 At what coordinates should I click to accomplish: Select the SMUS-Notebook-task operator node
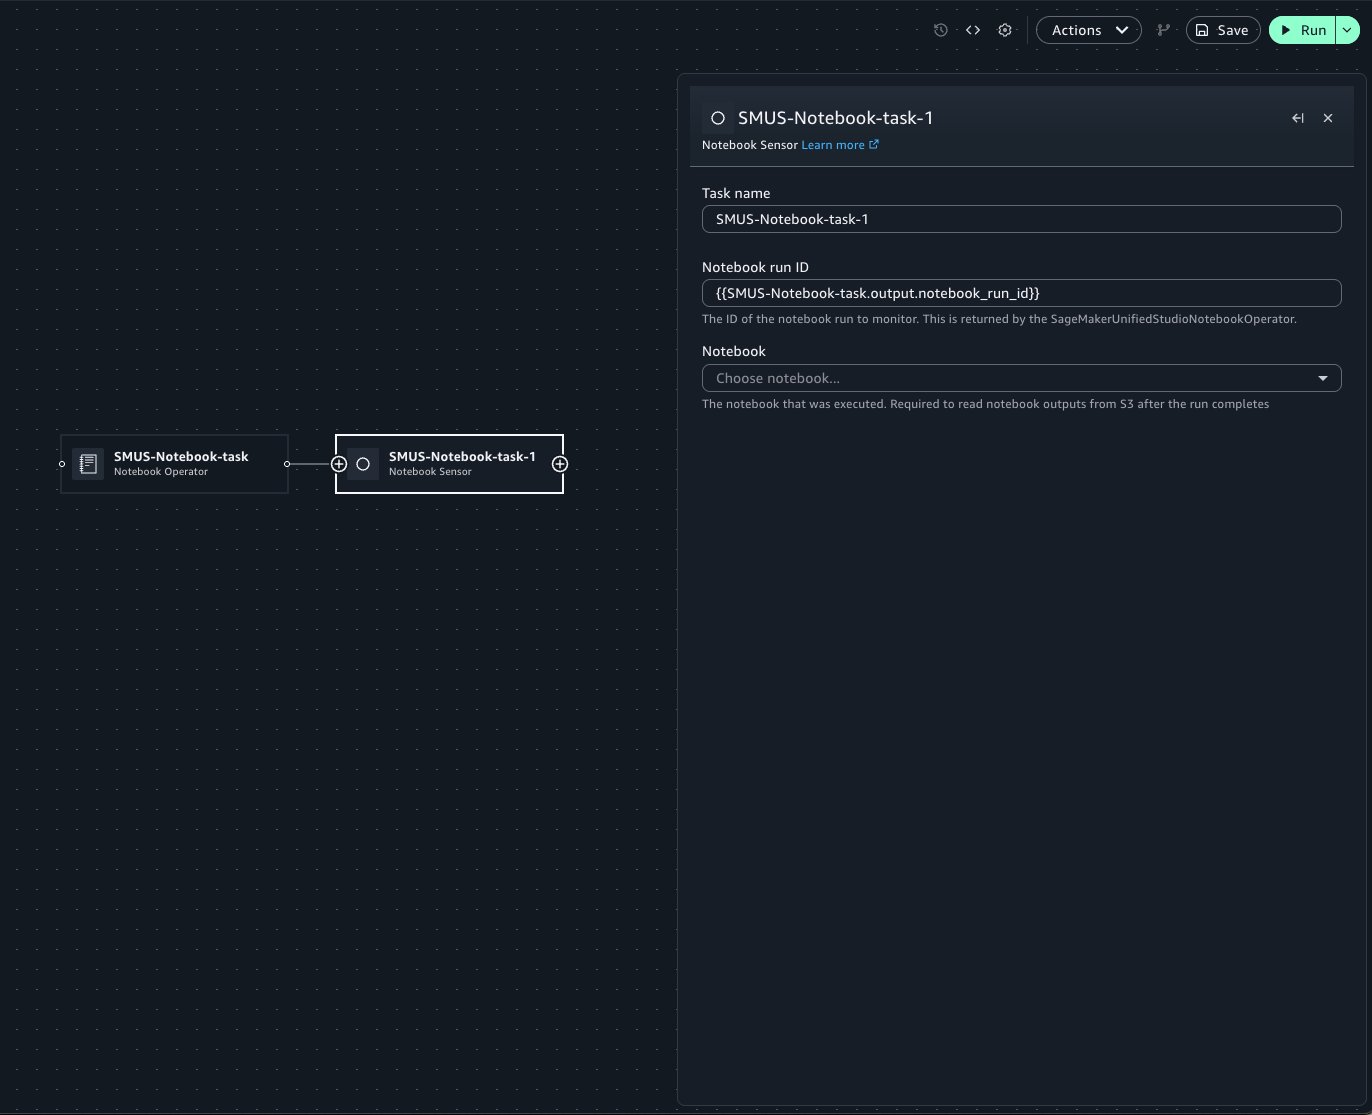[175, 464]
